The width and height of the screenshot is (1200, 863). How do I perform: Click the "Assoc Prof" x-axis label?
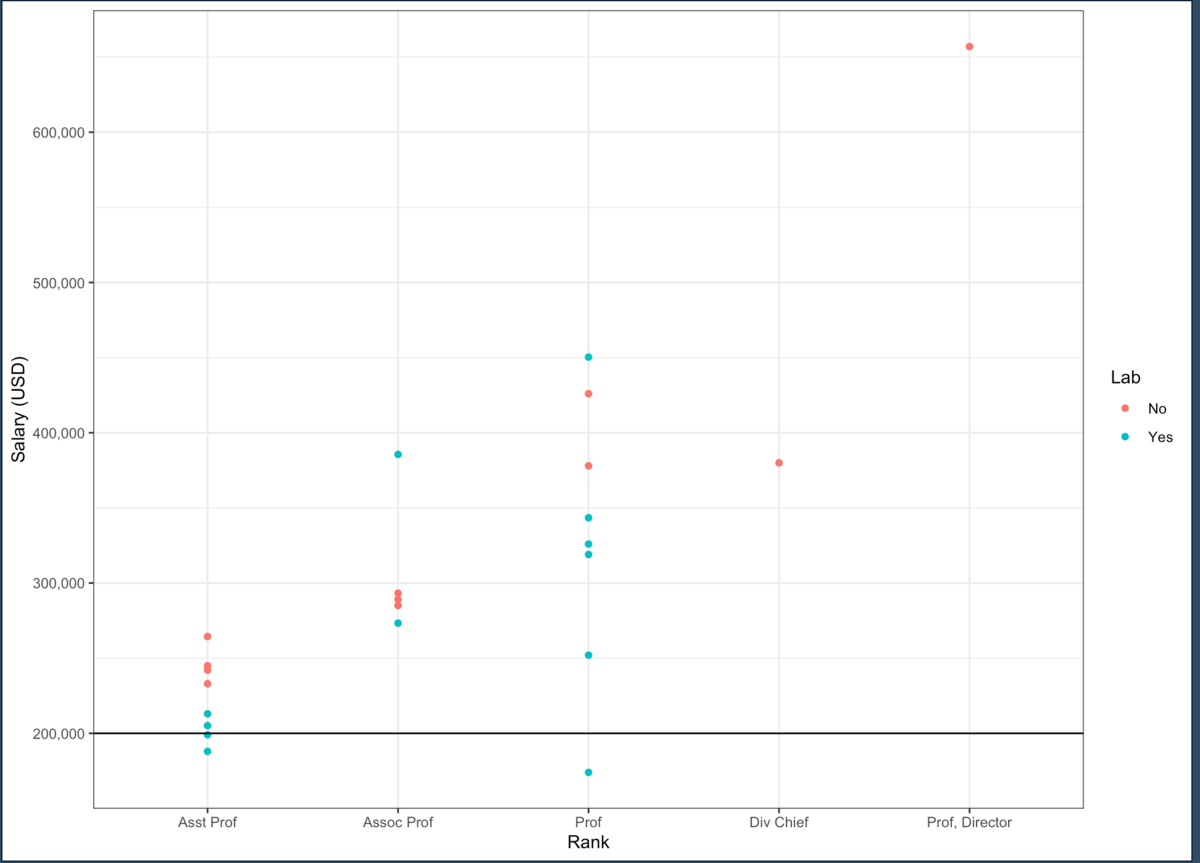click(398, 822)
